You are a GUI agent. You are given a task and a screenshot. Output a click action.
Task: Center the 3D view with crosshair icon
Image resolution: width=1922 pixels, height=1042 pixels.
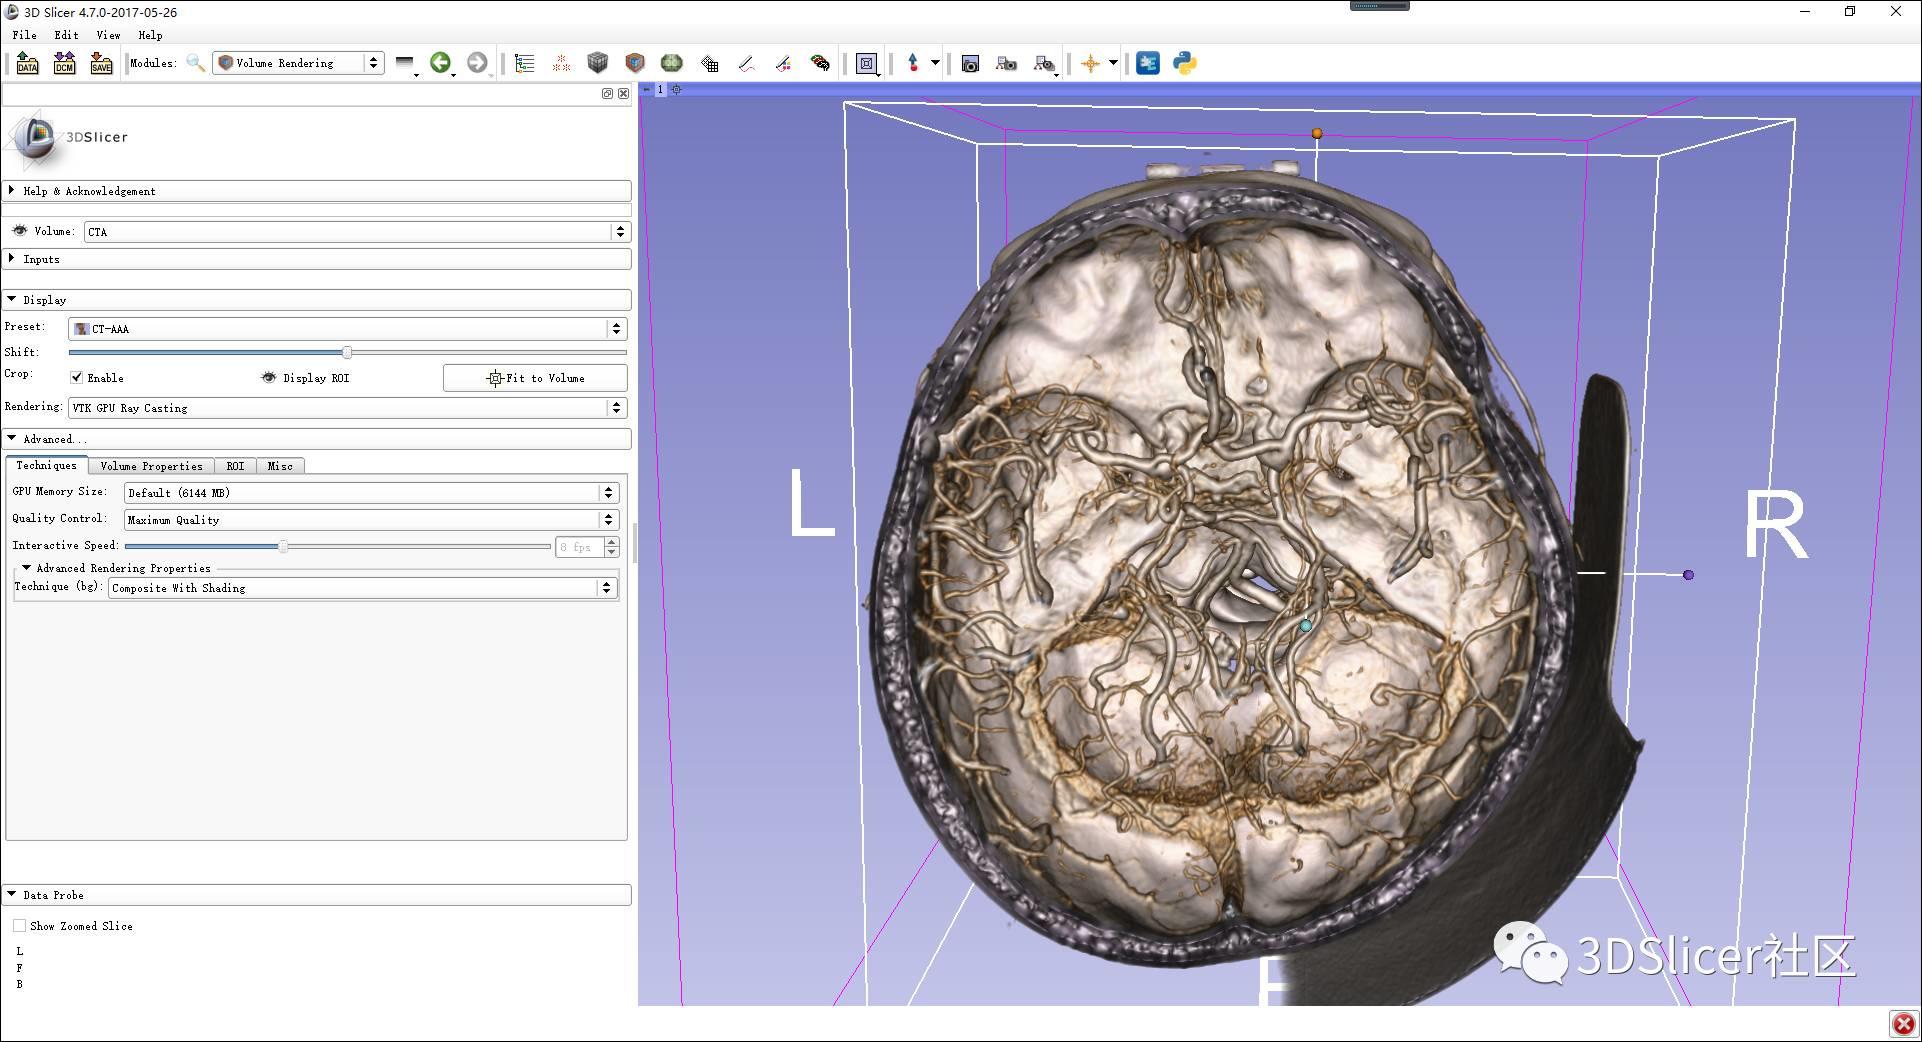[677, 89]
